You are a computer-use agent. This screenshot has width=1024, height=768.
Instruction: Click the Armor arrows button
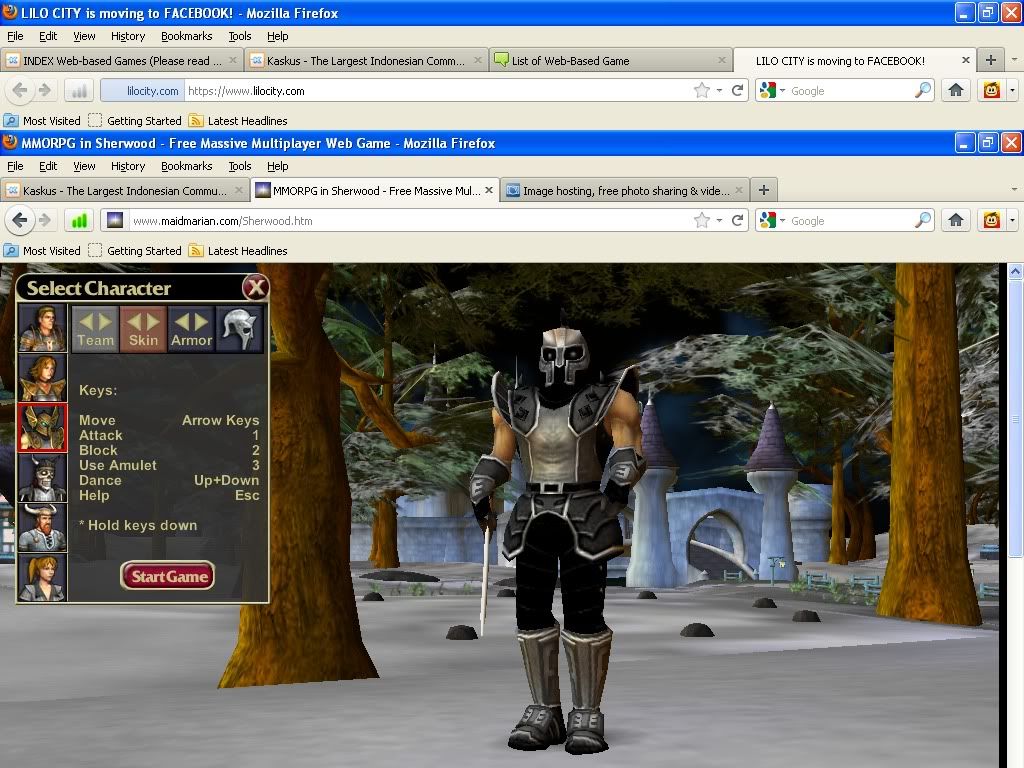click(x=191, y=329)
